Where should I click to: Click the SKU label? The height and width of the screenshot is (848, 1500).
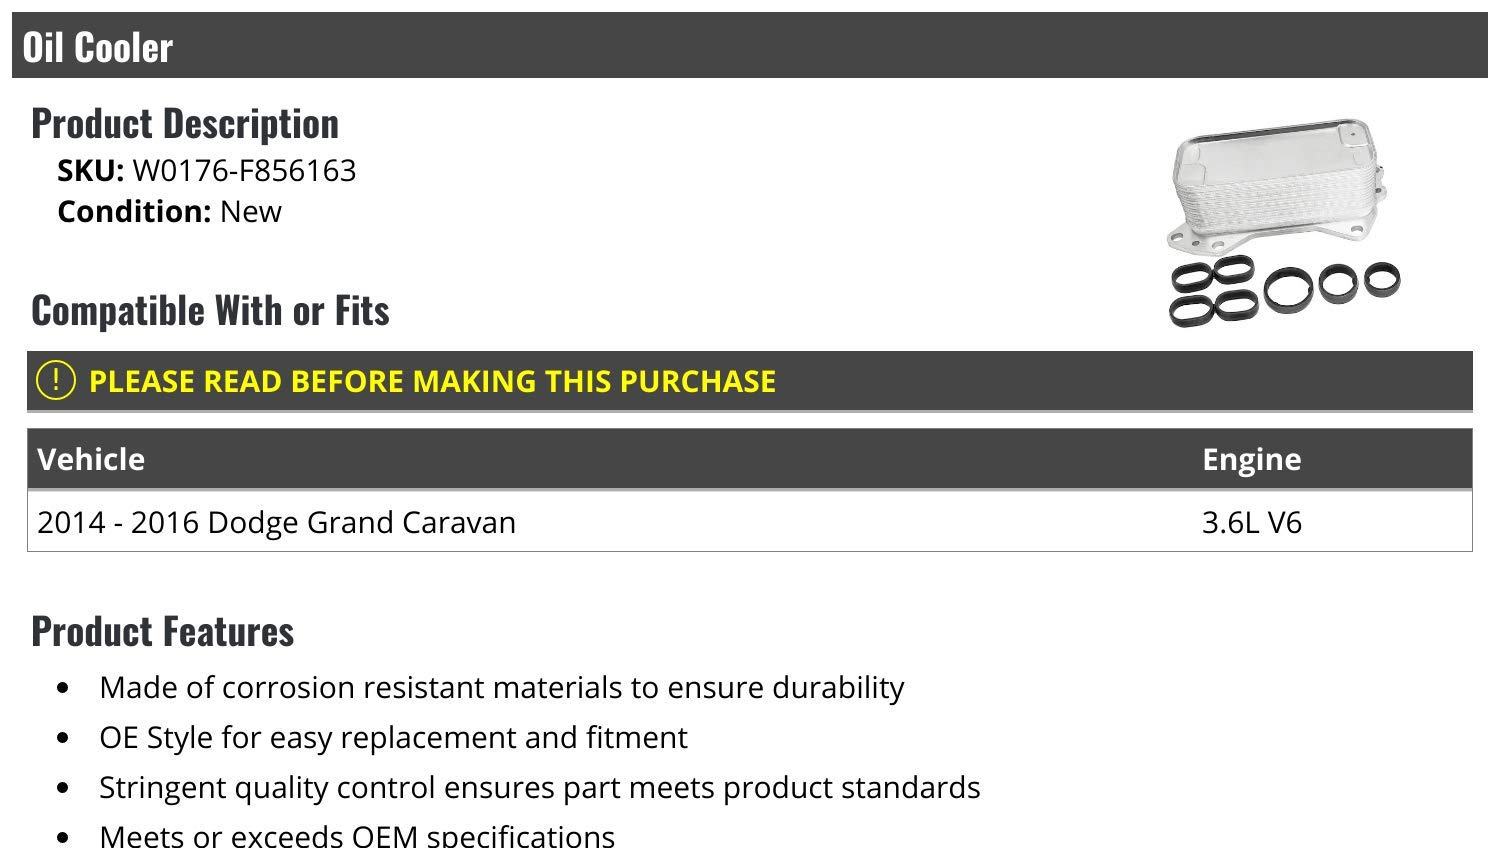pyautogui.click(x=91, y=171)
